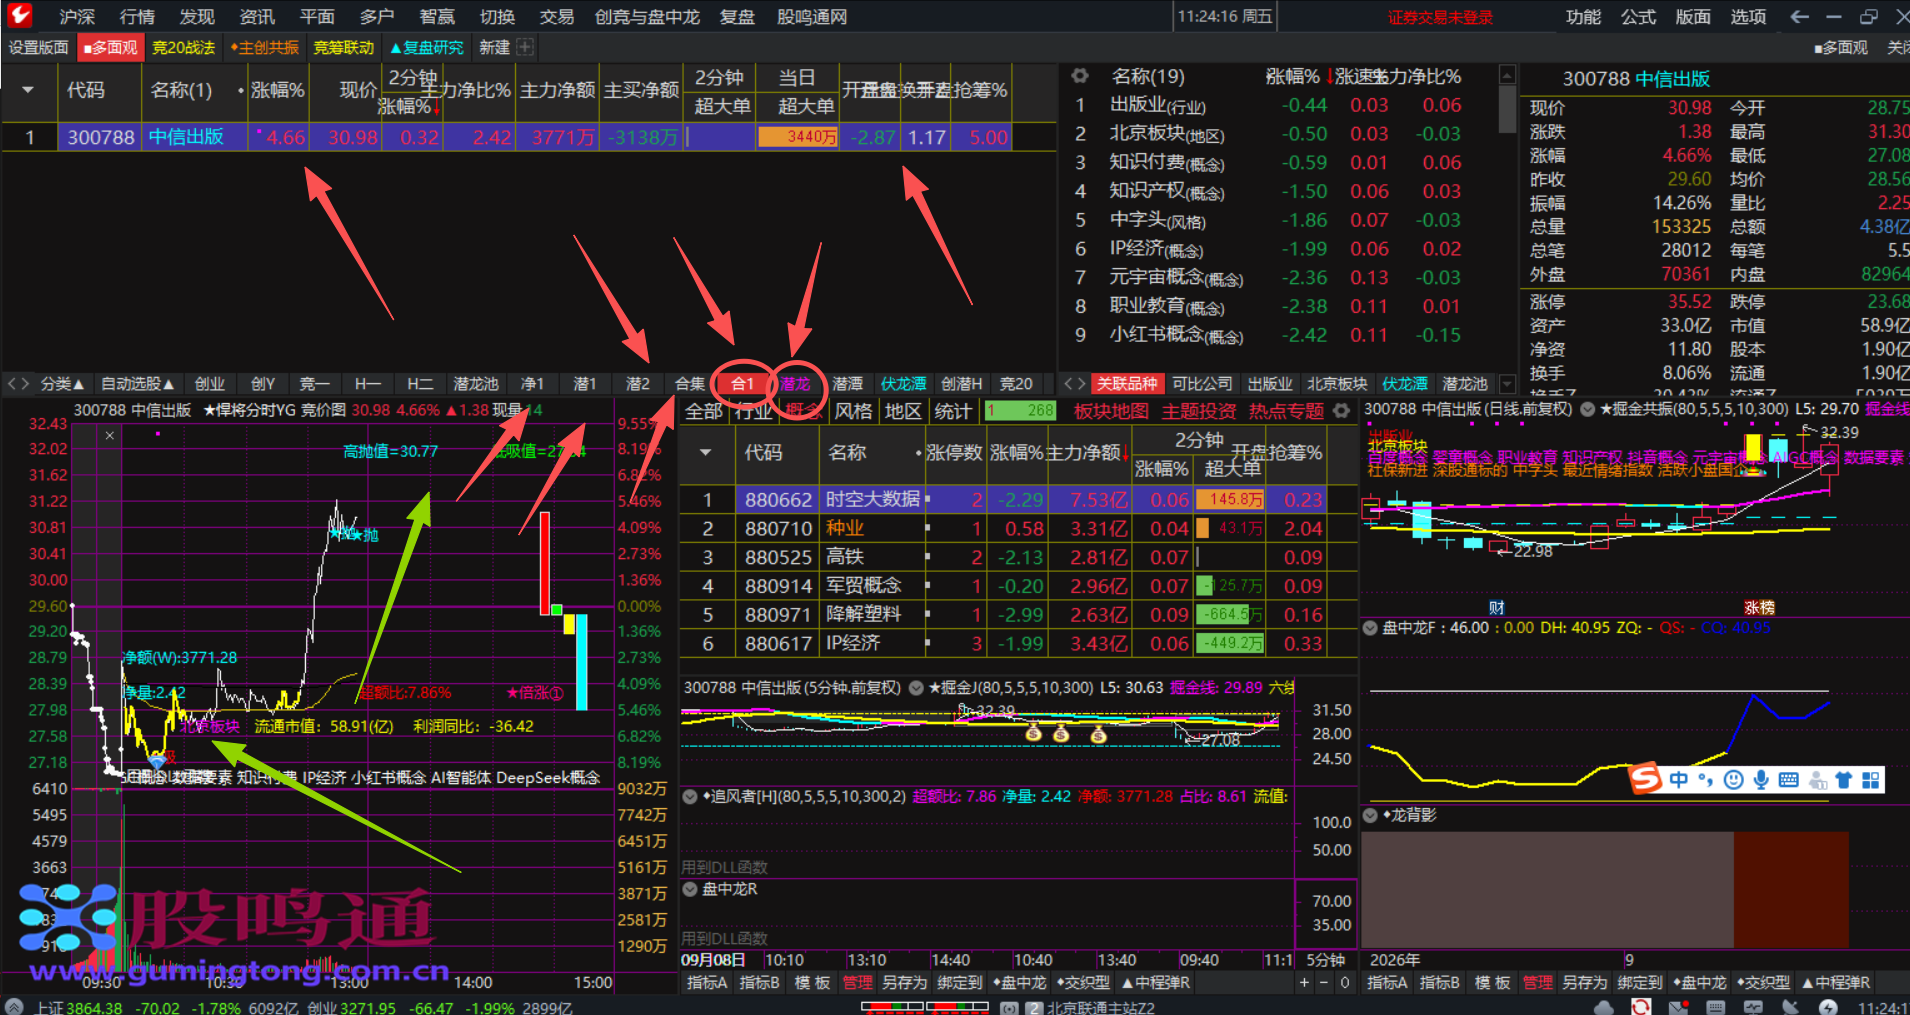Viewport: 1910px width, 1015px height.
Task: Open gear settings beside 热点专题
Action: pos(1341,411)
